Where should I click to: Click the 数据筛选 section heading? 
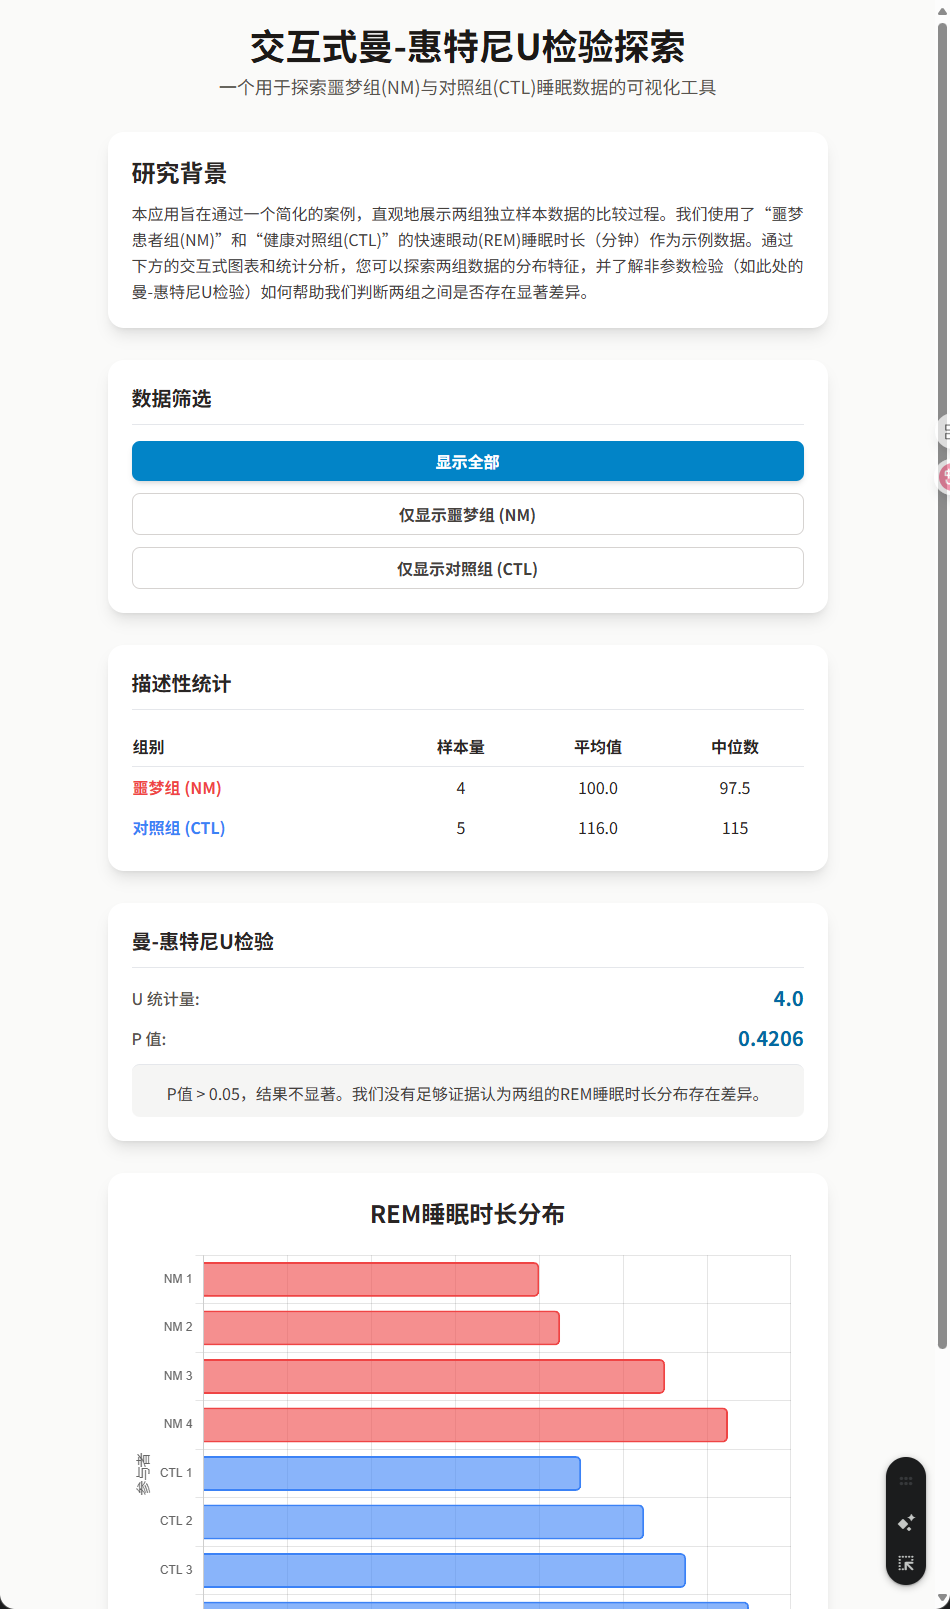[x=171, y=398]
